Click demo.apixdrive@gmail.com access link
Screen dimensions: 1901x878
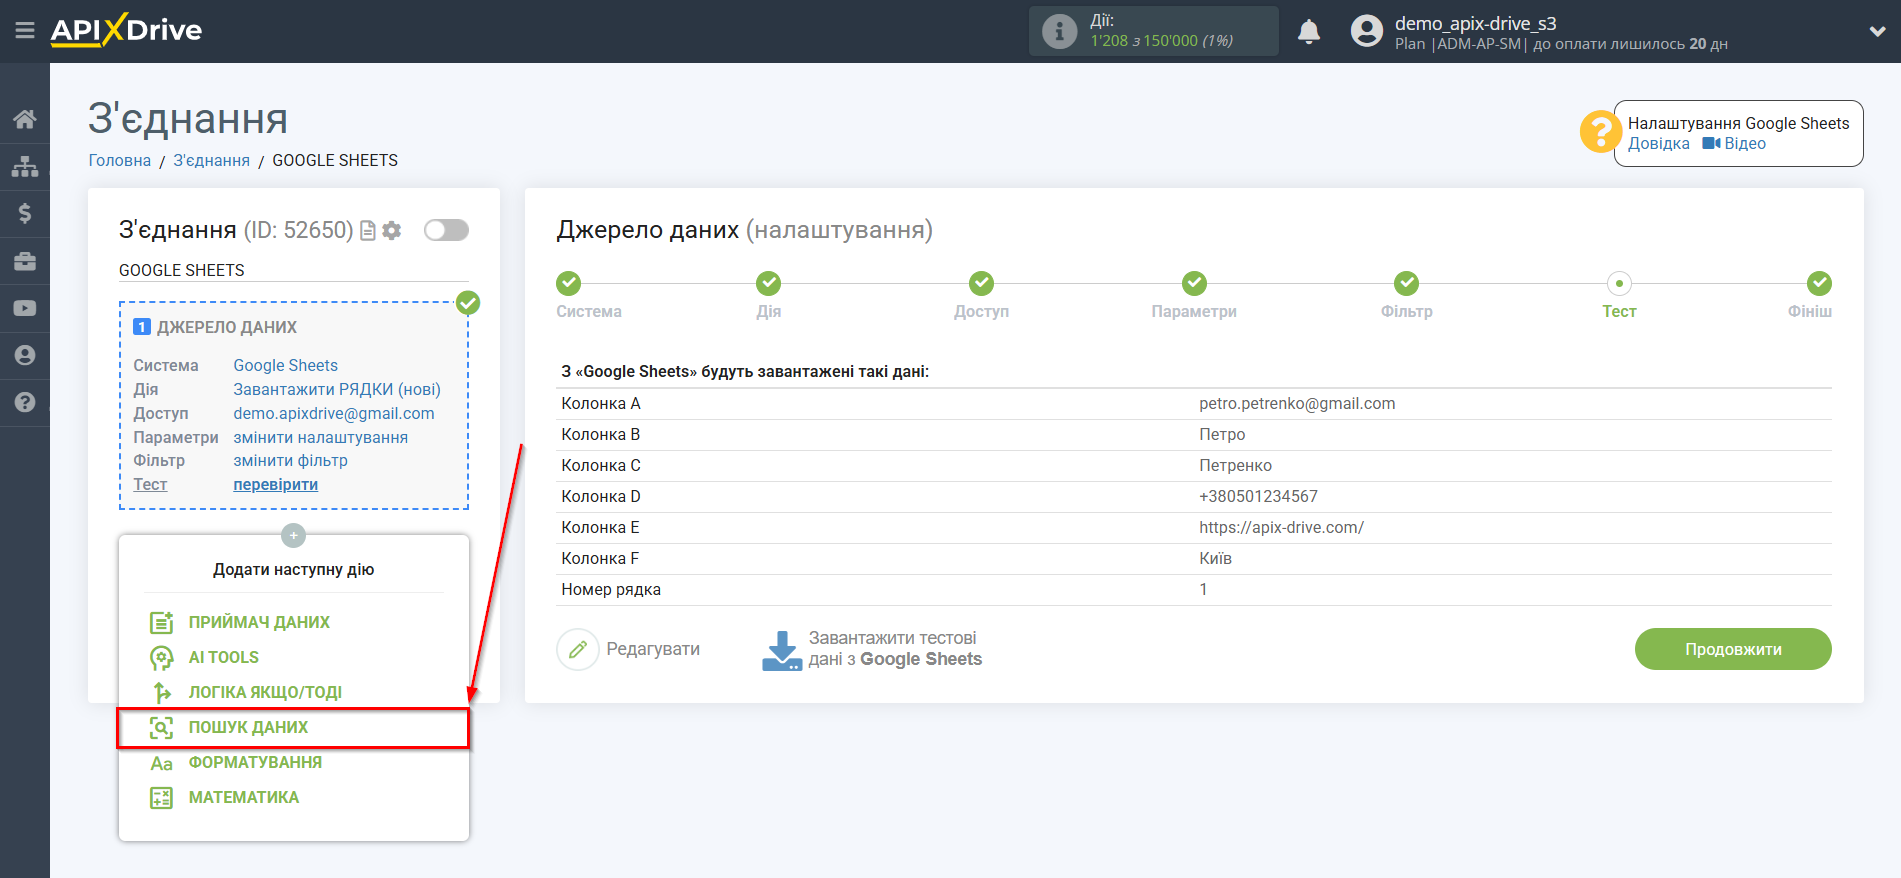coord(334,413)
